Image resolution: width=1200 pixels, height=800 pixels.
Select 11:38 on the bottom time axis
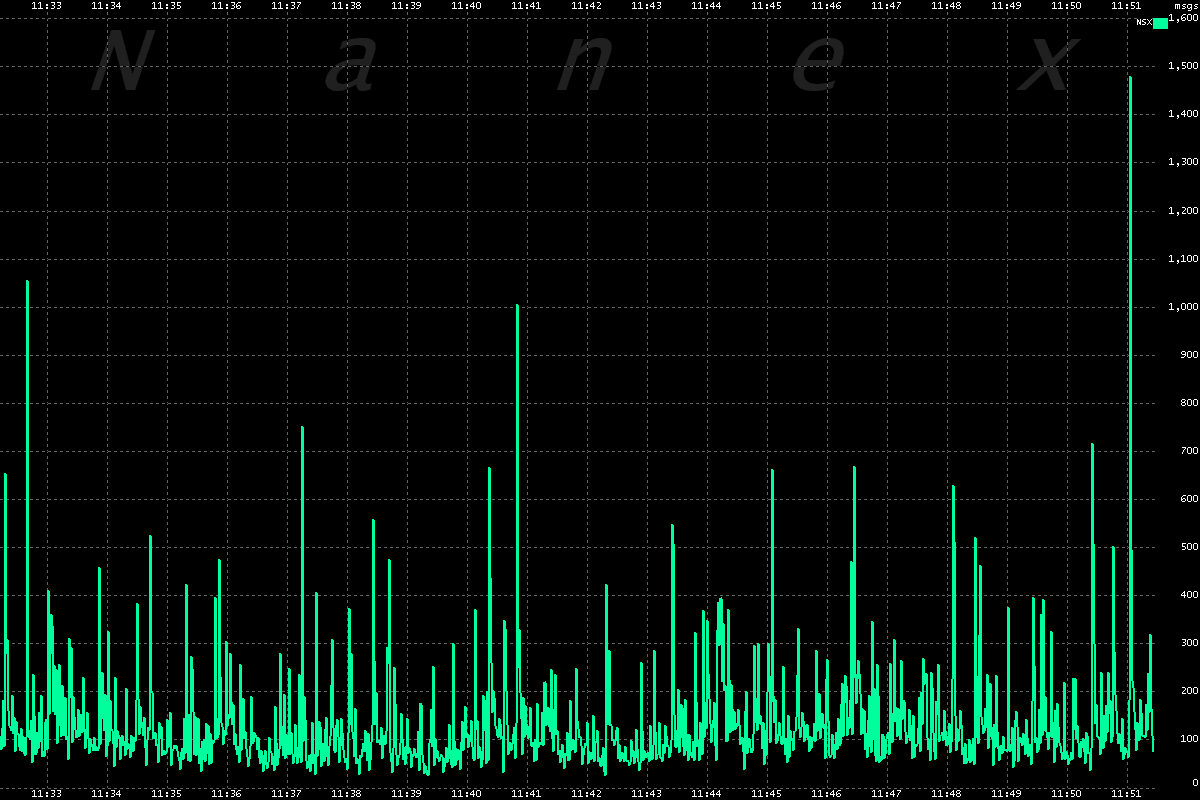(346, 793)
